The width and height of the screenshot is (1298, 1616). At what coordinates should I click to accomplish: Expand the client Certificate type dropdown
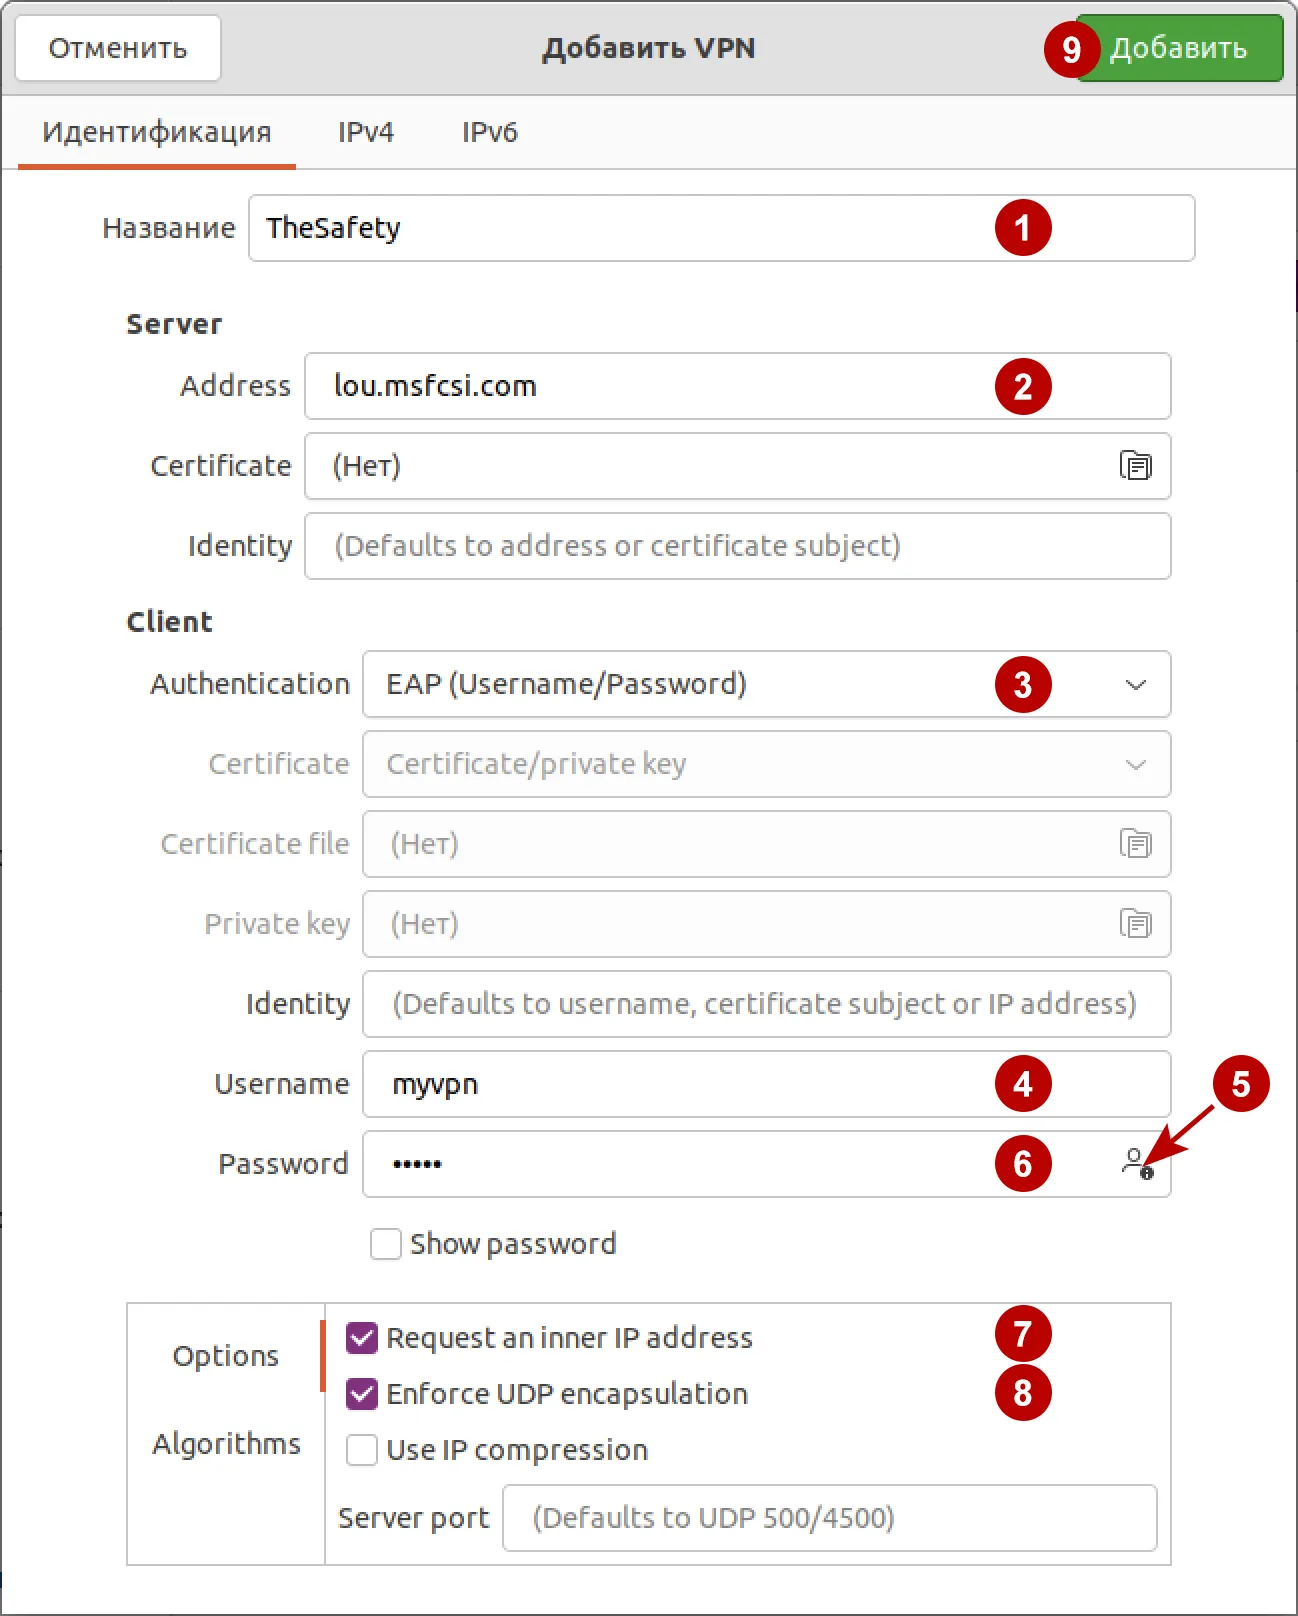[766, 764]
